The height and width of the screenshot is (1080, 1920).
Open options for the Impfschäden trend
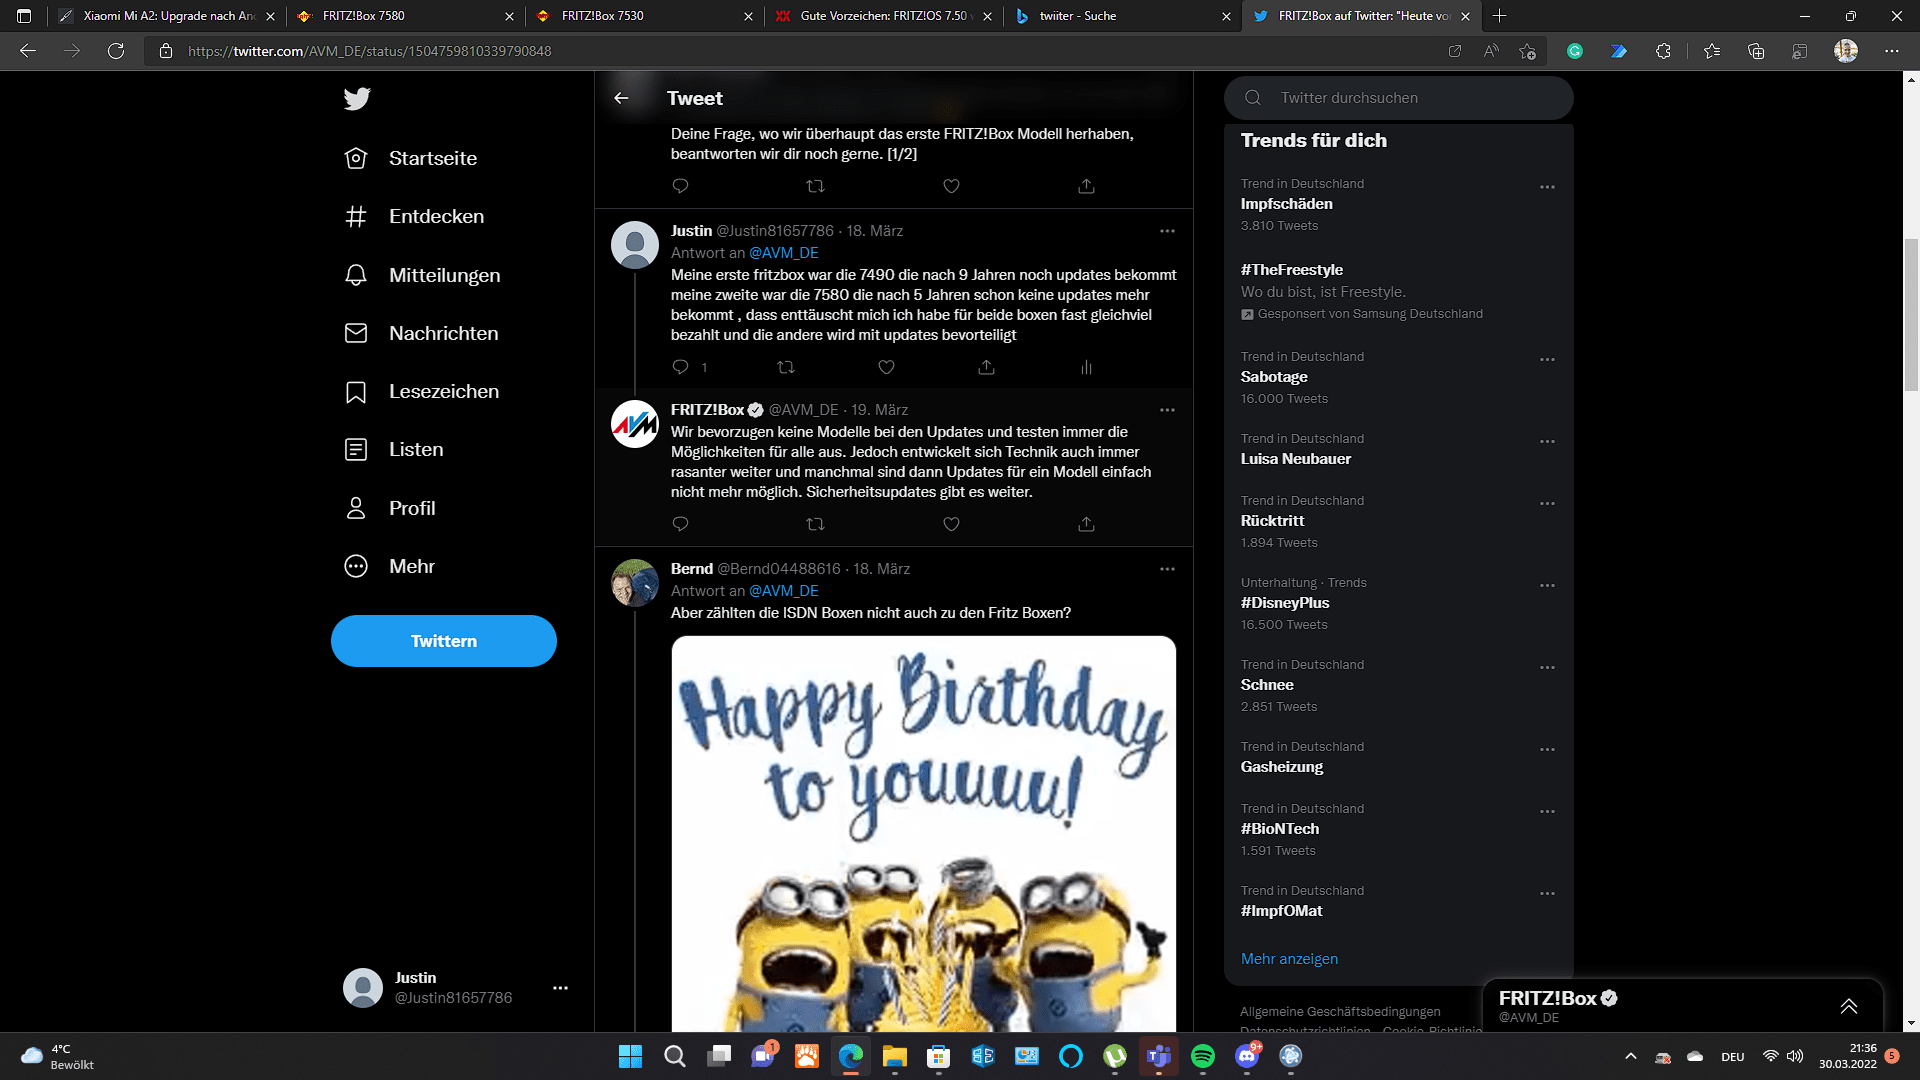point(1547,187)
